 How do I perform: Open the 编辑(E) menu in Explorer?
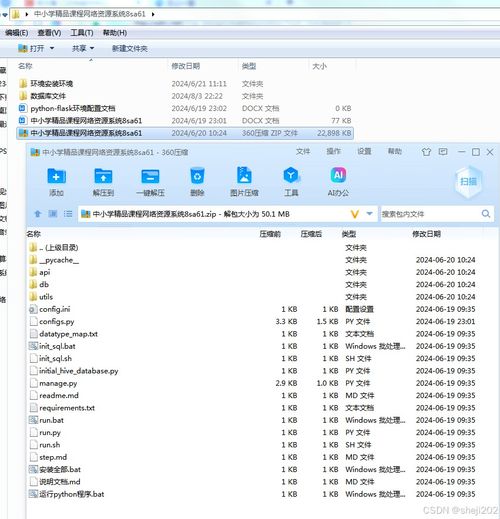click(17, 33)
